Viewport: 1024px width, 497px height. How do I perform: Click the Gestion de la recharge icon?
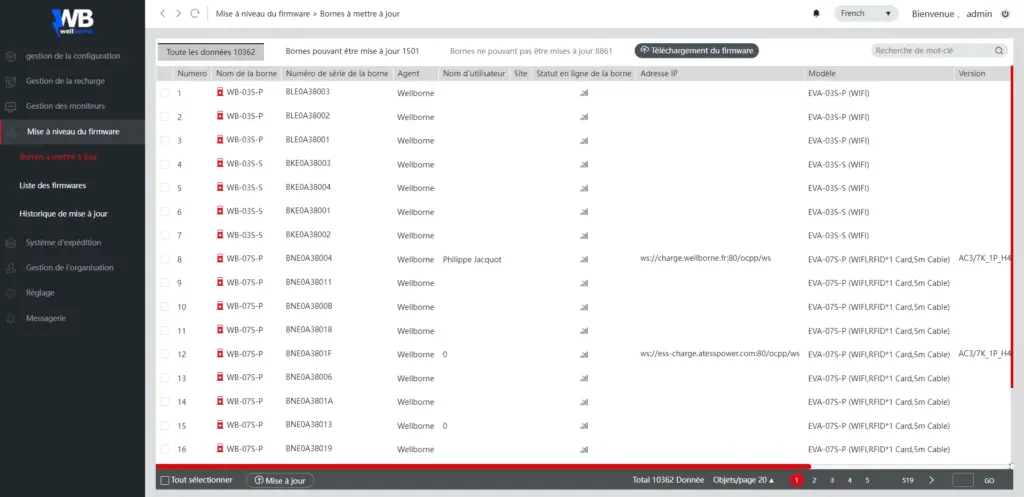[10, 82]
